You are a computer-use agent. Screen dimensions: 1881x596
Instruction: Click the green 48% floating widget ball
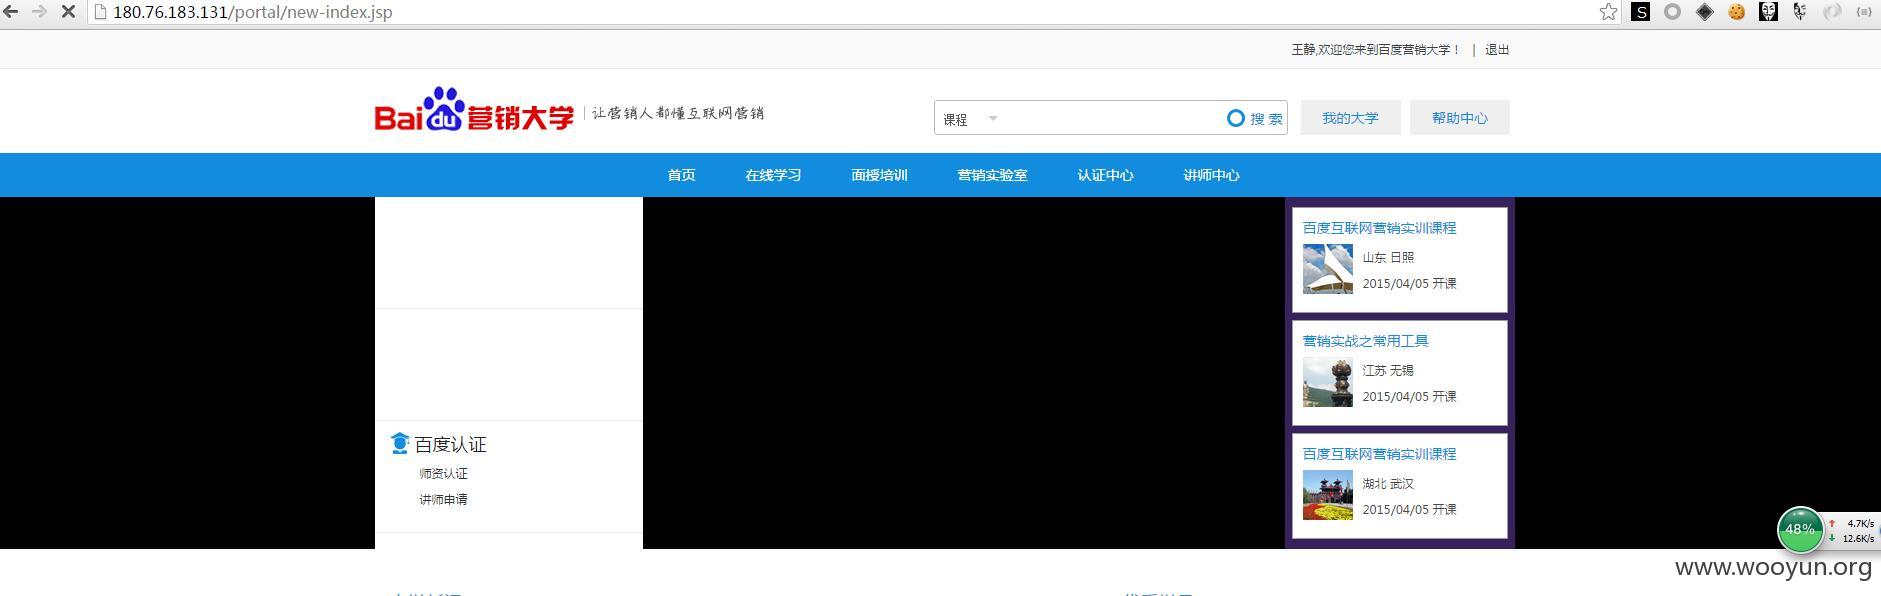1800,530
